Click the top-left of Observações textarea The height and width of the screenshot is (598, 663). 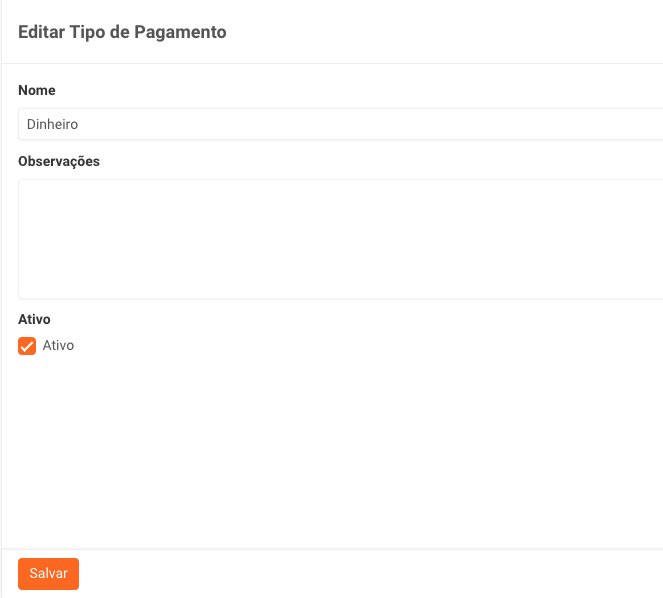pyautogui.click(x=30, y=190)
